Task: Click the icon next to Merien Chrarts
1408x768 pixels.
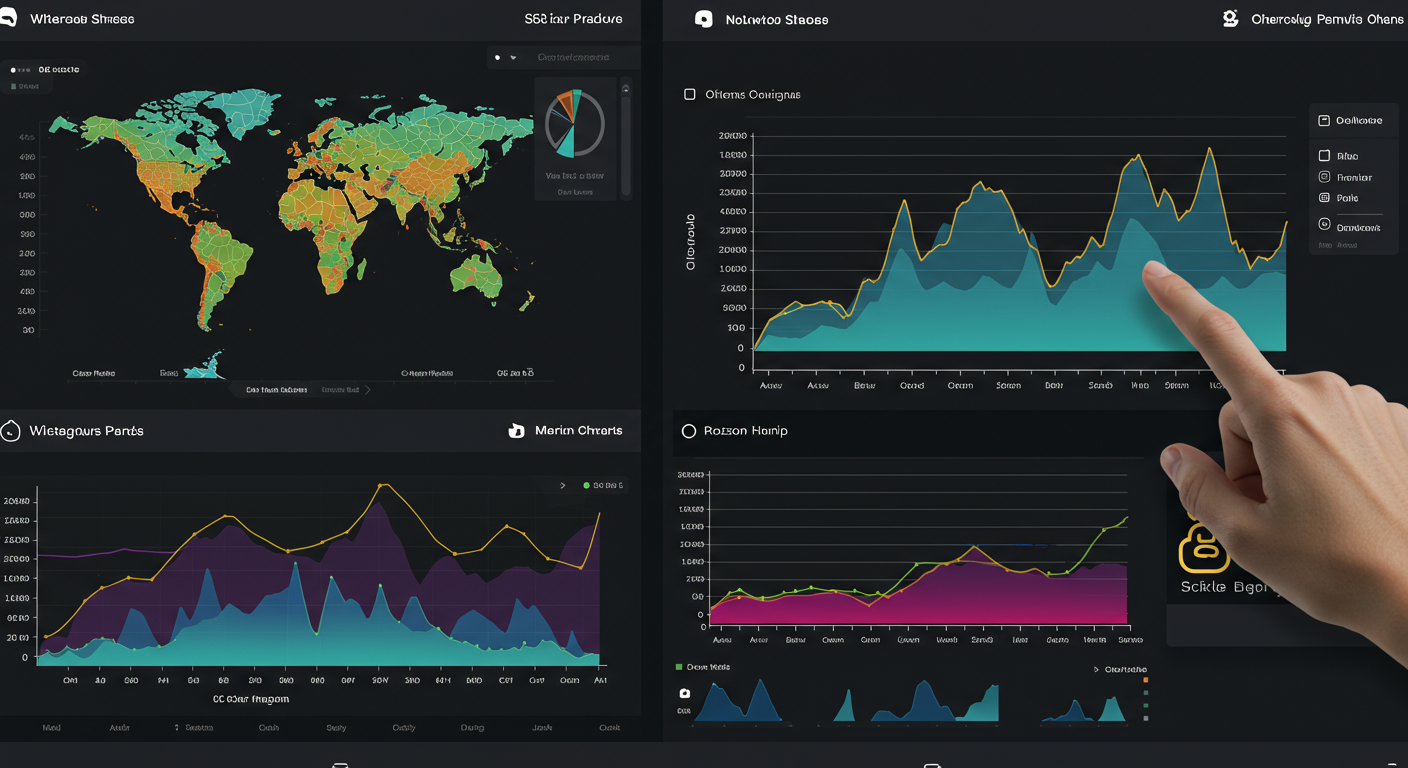Action: point(516,431)
